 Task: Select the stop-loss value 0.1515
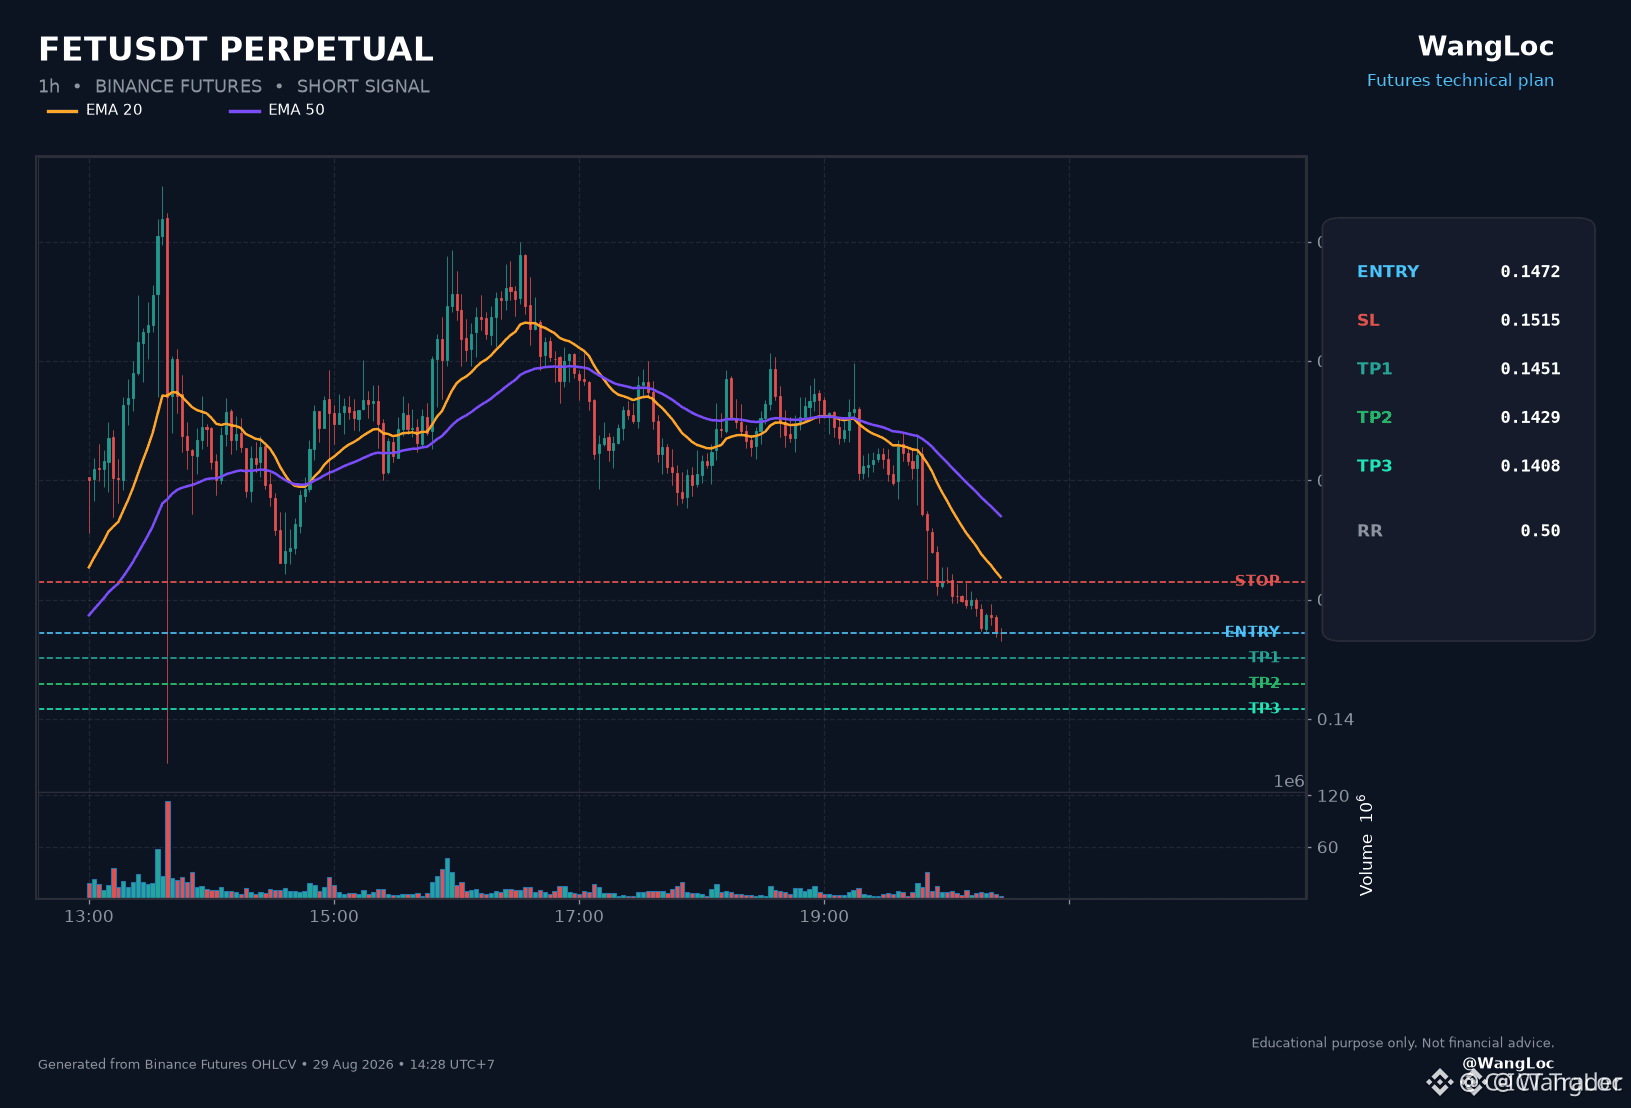[1530, 321]
